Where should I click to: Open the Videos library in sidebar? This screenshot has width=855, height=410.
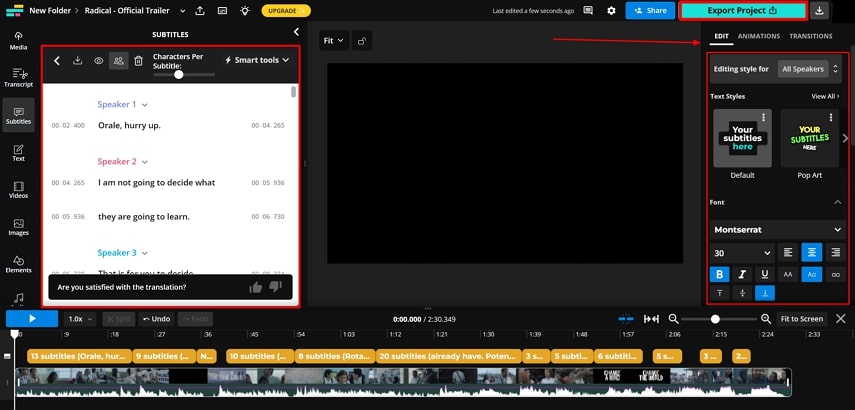19,189
